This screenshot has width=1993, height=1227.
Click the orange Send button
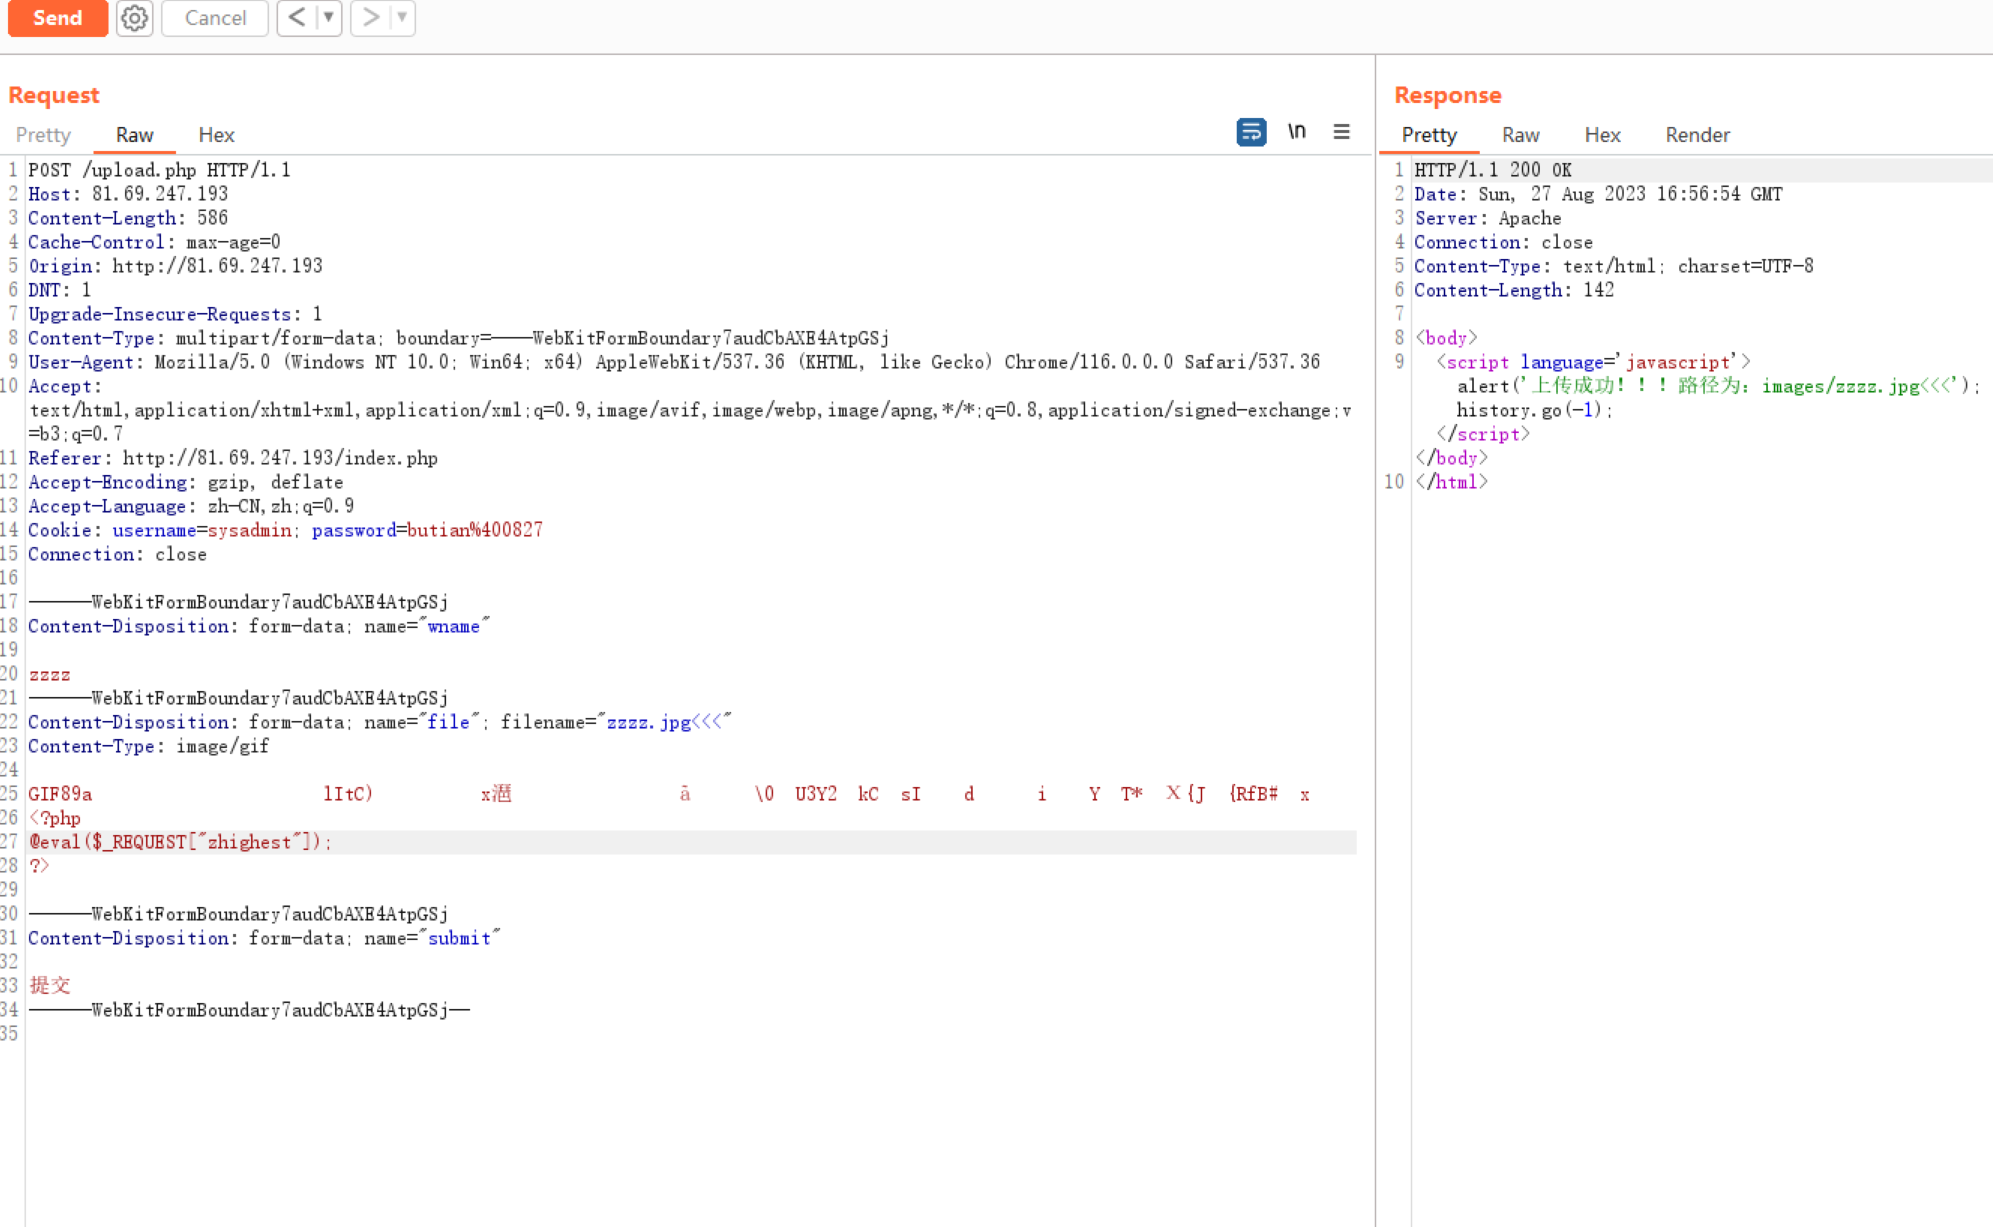(57, 18)
